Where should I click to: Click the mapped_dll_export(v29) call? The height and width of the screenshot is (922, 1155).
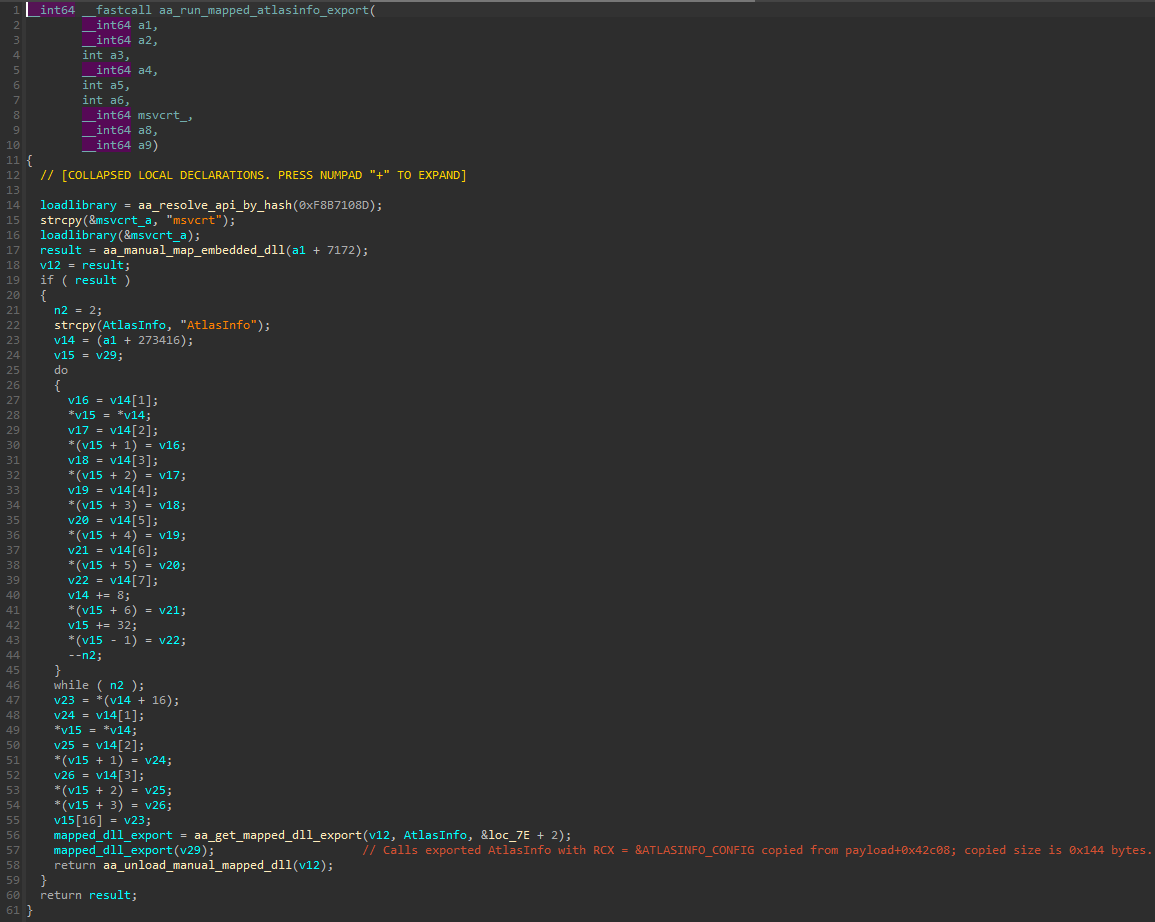click(x=134, y=851)
